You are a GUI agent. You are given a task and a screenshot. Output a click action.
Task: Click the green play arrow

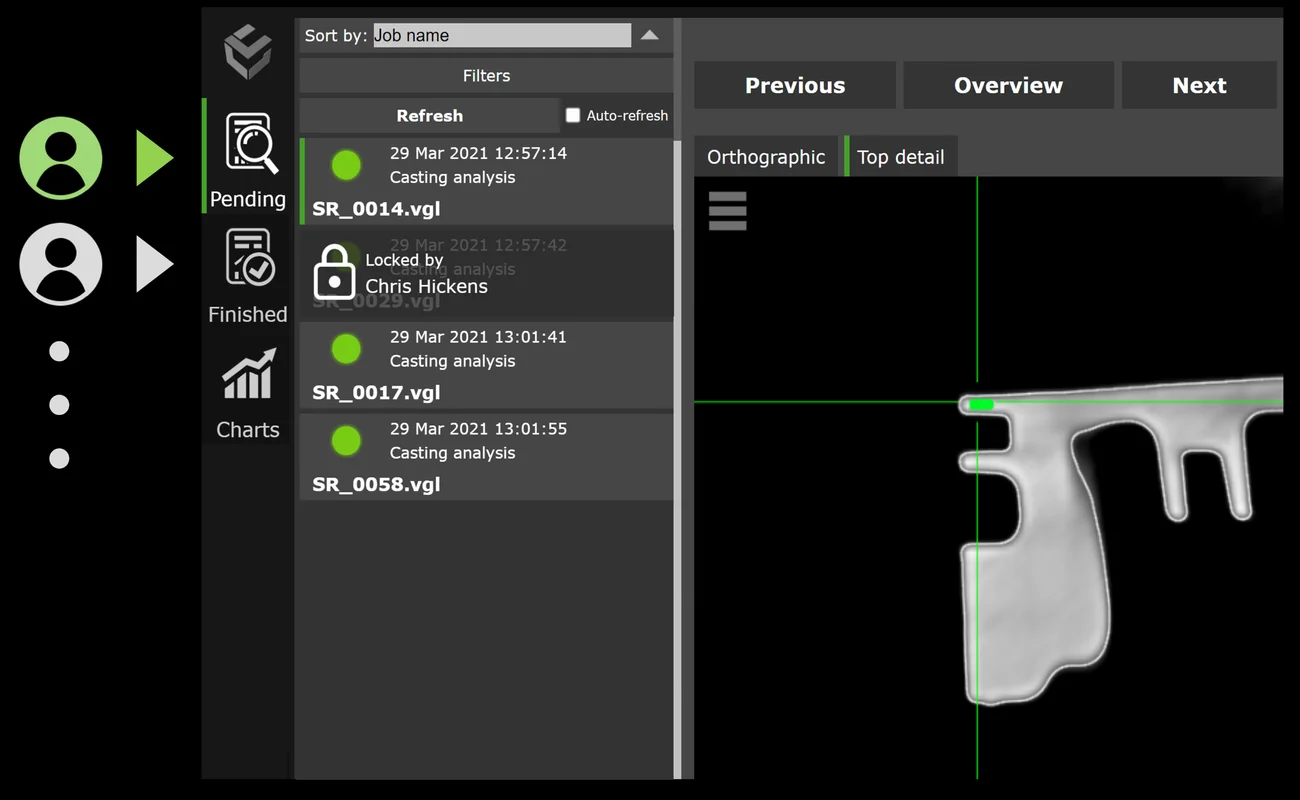[x=155, y=158]
